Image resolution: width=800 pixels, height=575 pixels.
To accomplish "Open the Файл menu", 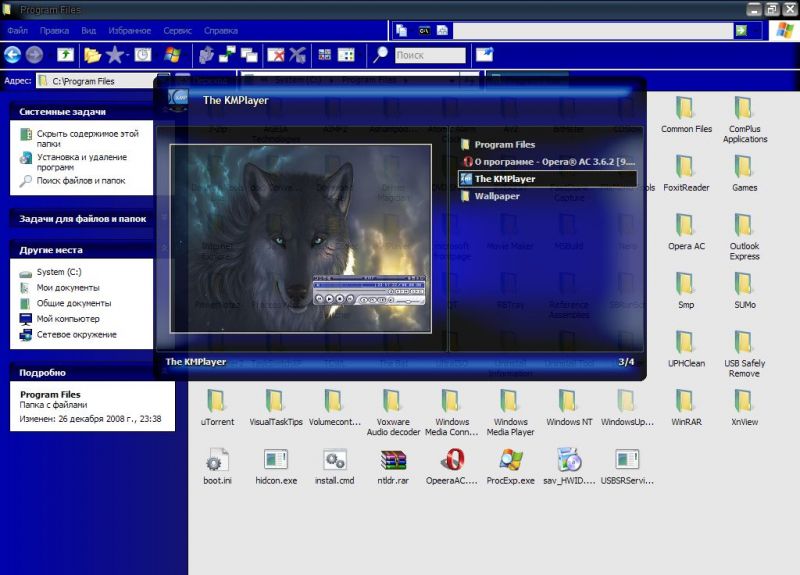I will (x=17, y=31).
